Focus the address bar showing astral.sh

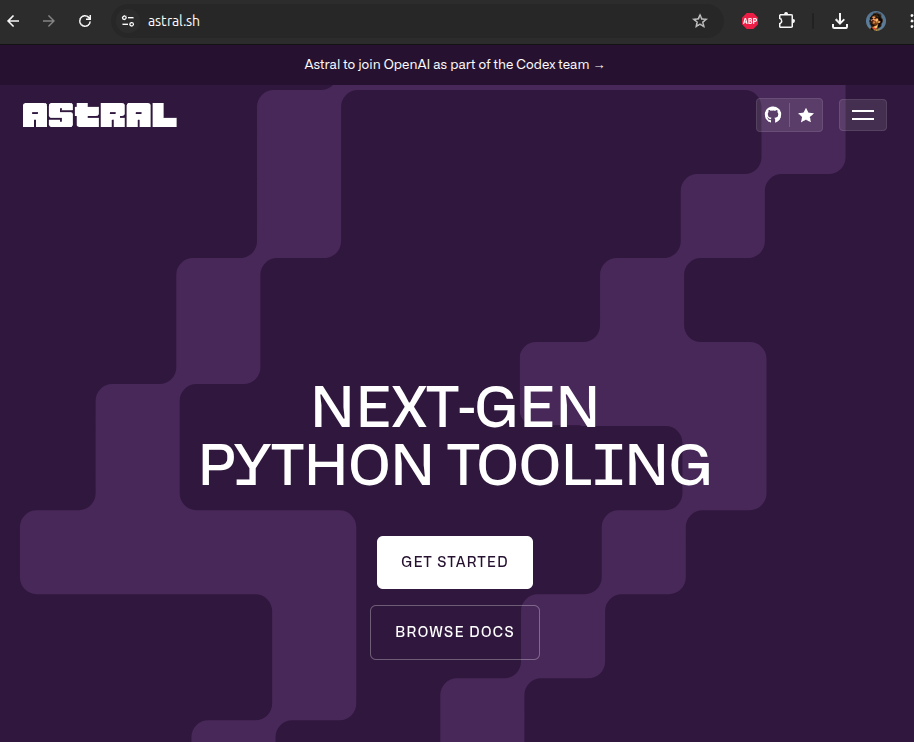click(x=400, y=21)
